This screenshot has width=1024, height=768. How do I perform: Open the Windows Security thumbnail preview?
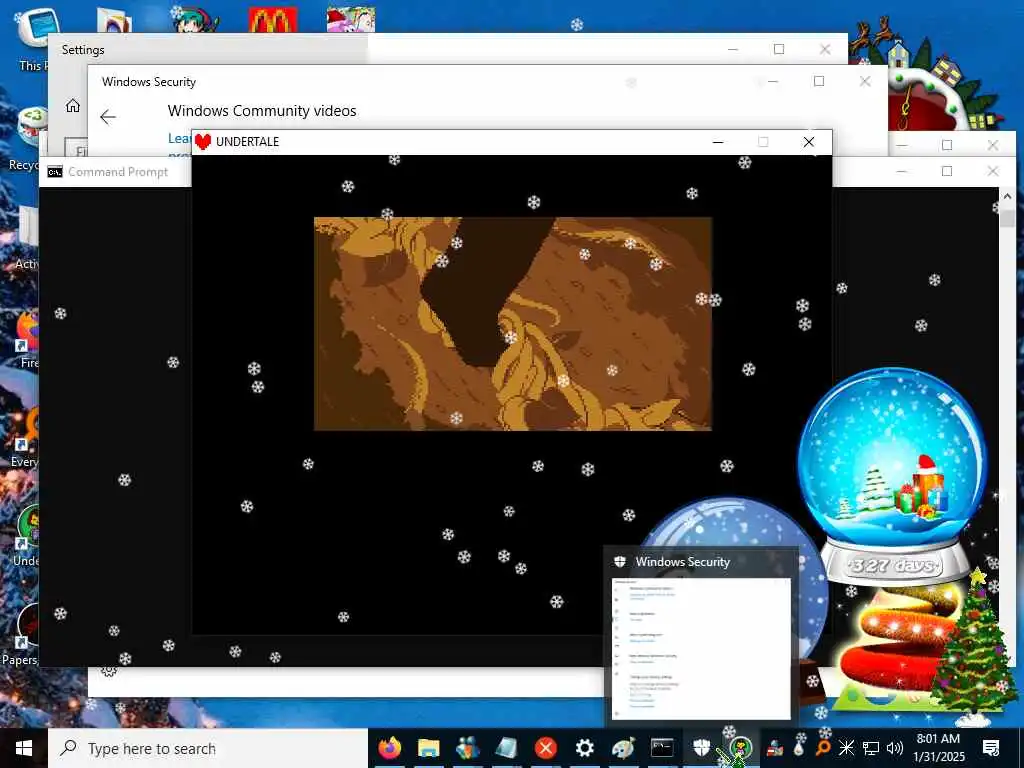[x=701, y=648]
